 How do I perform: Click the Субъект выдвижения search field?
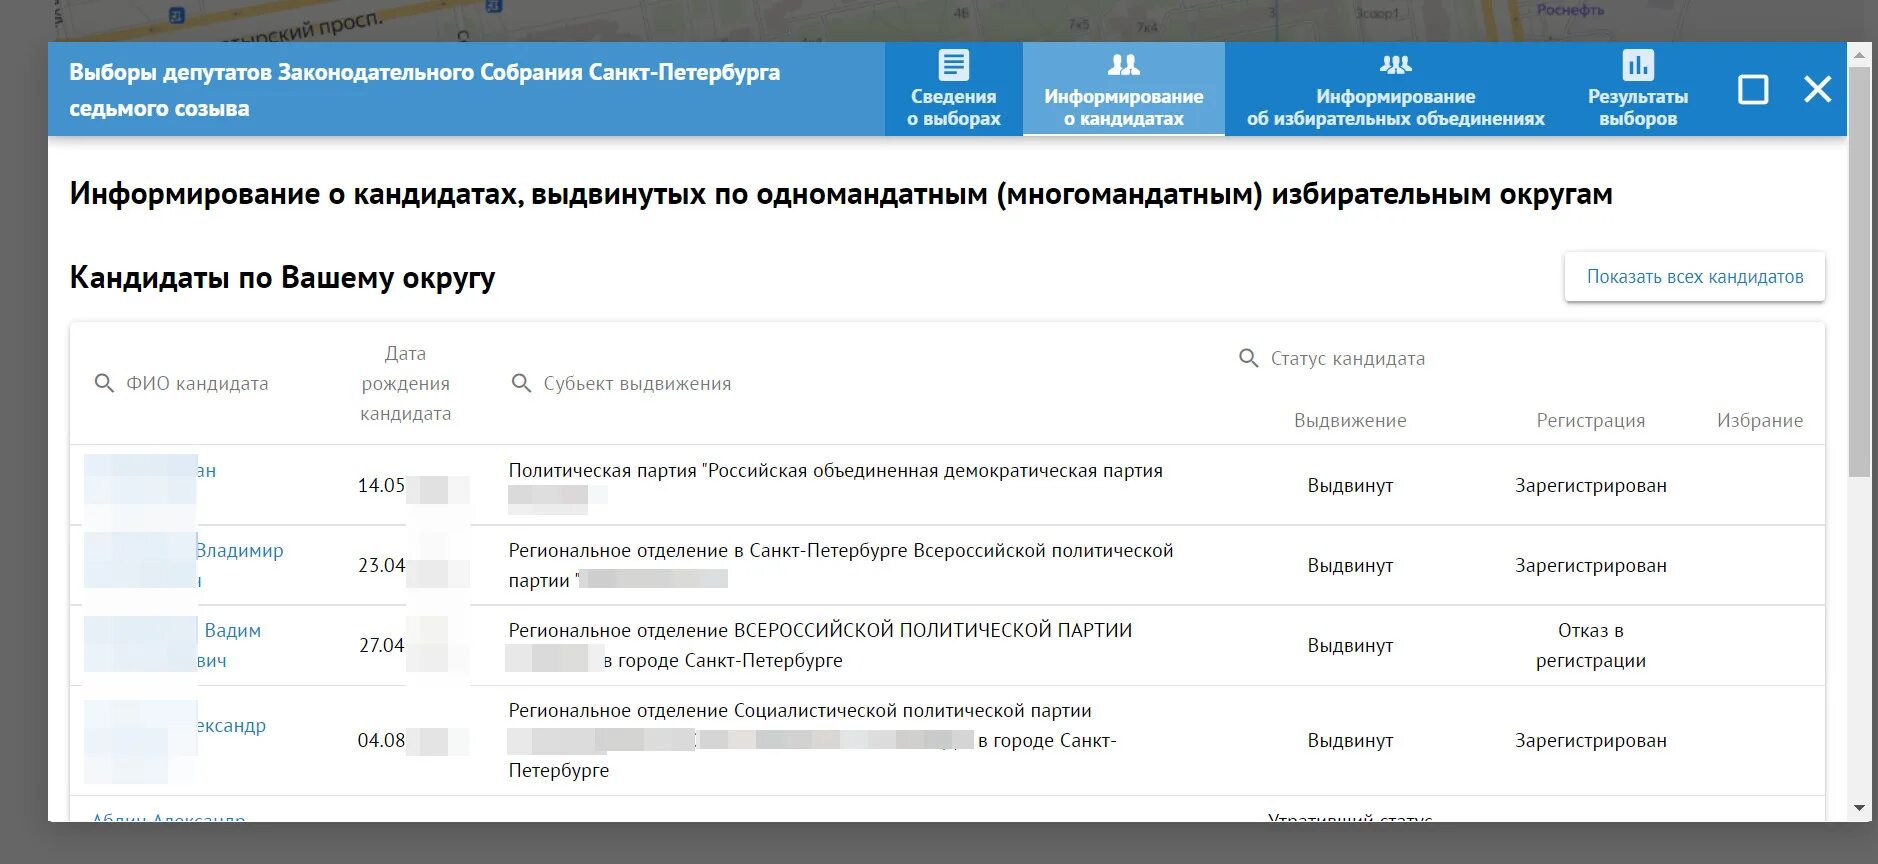tap(637, 383)
